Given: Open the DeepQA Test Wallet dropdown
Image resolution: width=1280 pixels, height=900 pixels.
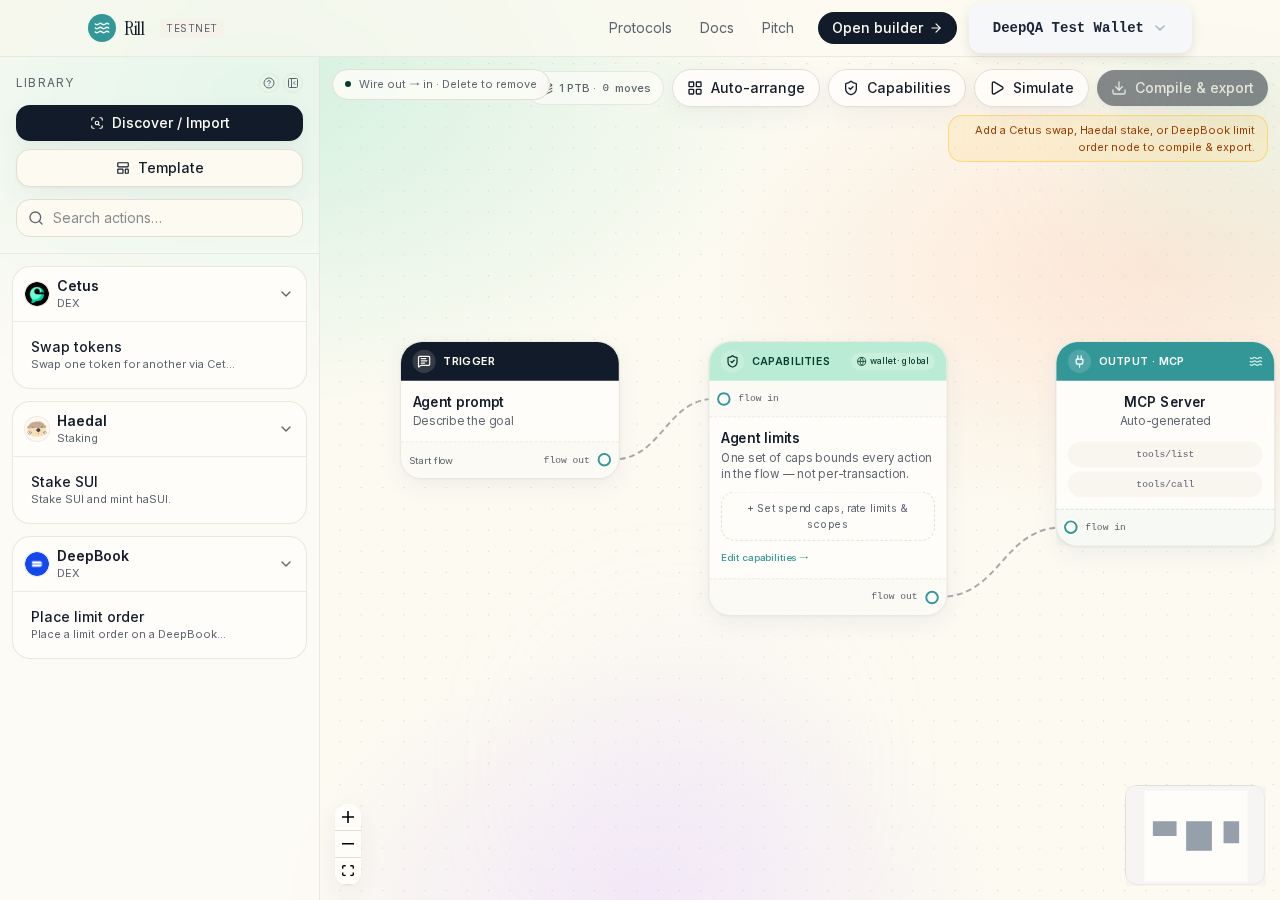Looking at the screenshot, I should pyautogui.click(x=1080, y=28).
